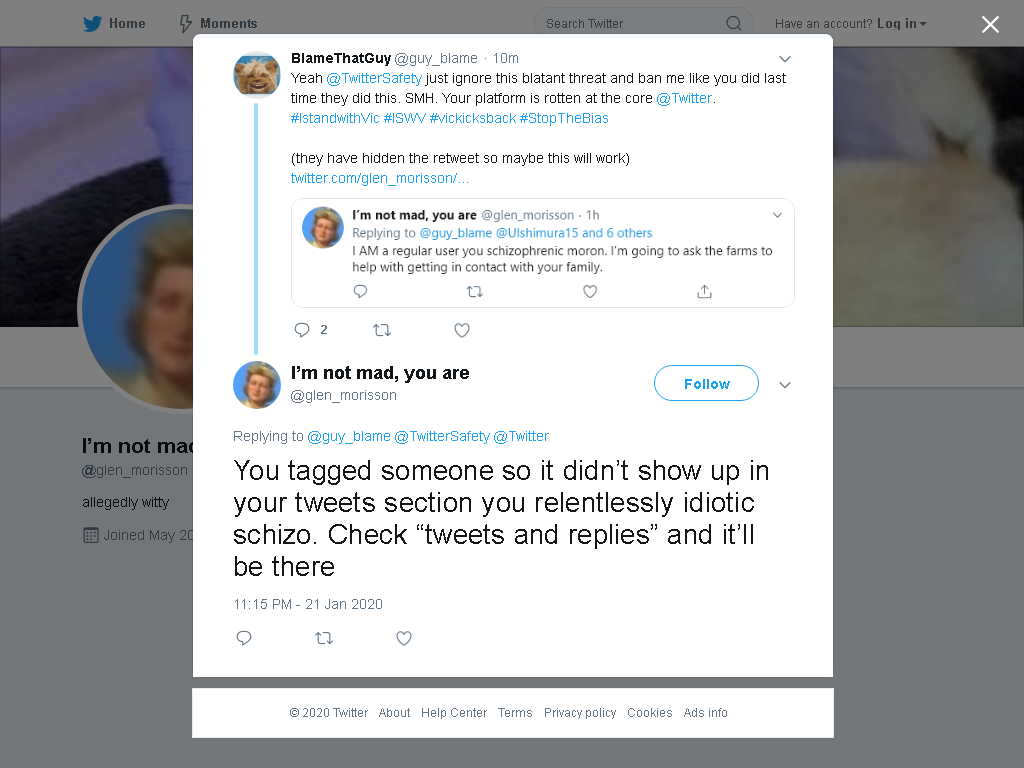Like BlameThatGuy's tweet with heart icon
Image resolution: width=1024 pixels, height=768 pixels.
pos(462,330)
